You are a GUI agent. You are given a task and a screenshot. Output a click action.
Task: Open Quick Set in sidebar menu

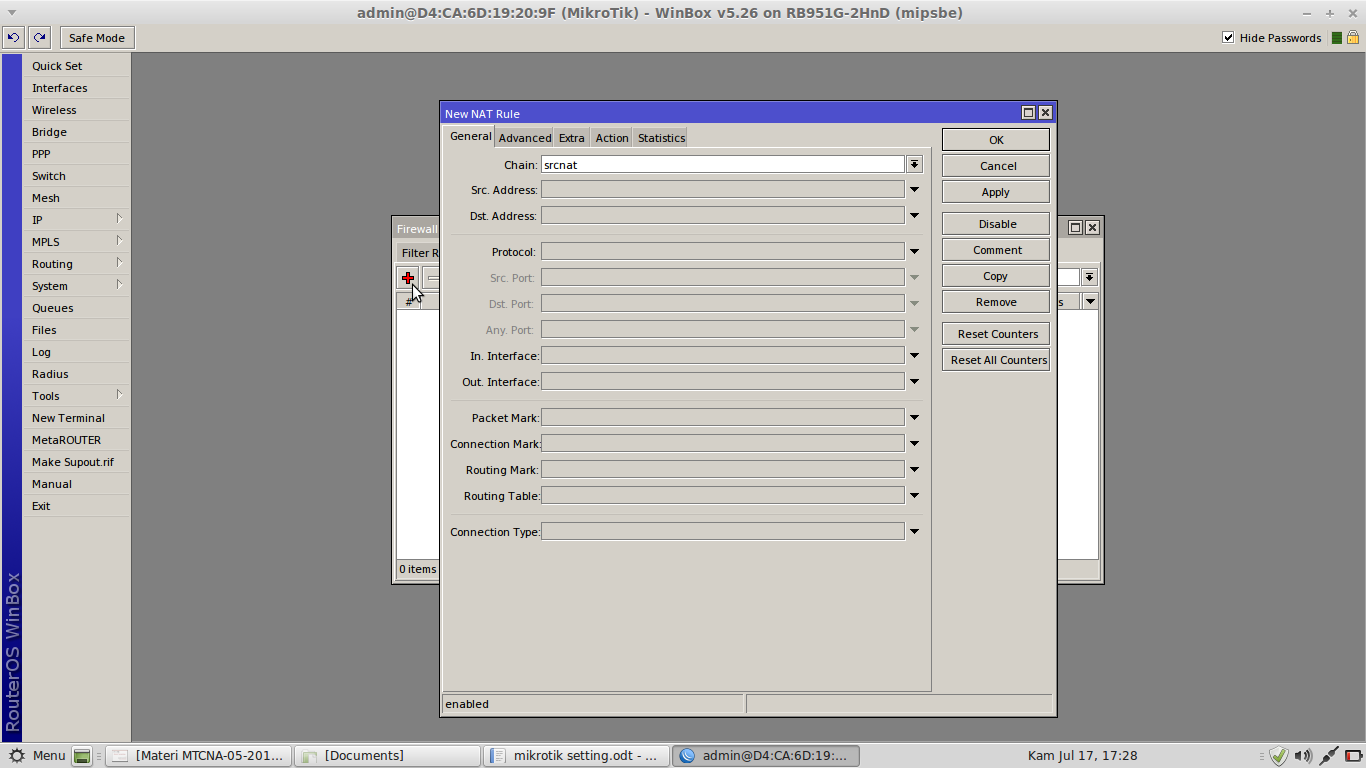pyautogui.click(x=77, y=66)
